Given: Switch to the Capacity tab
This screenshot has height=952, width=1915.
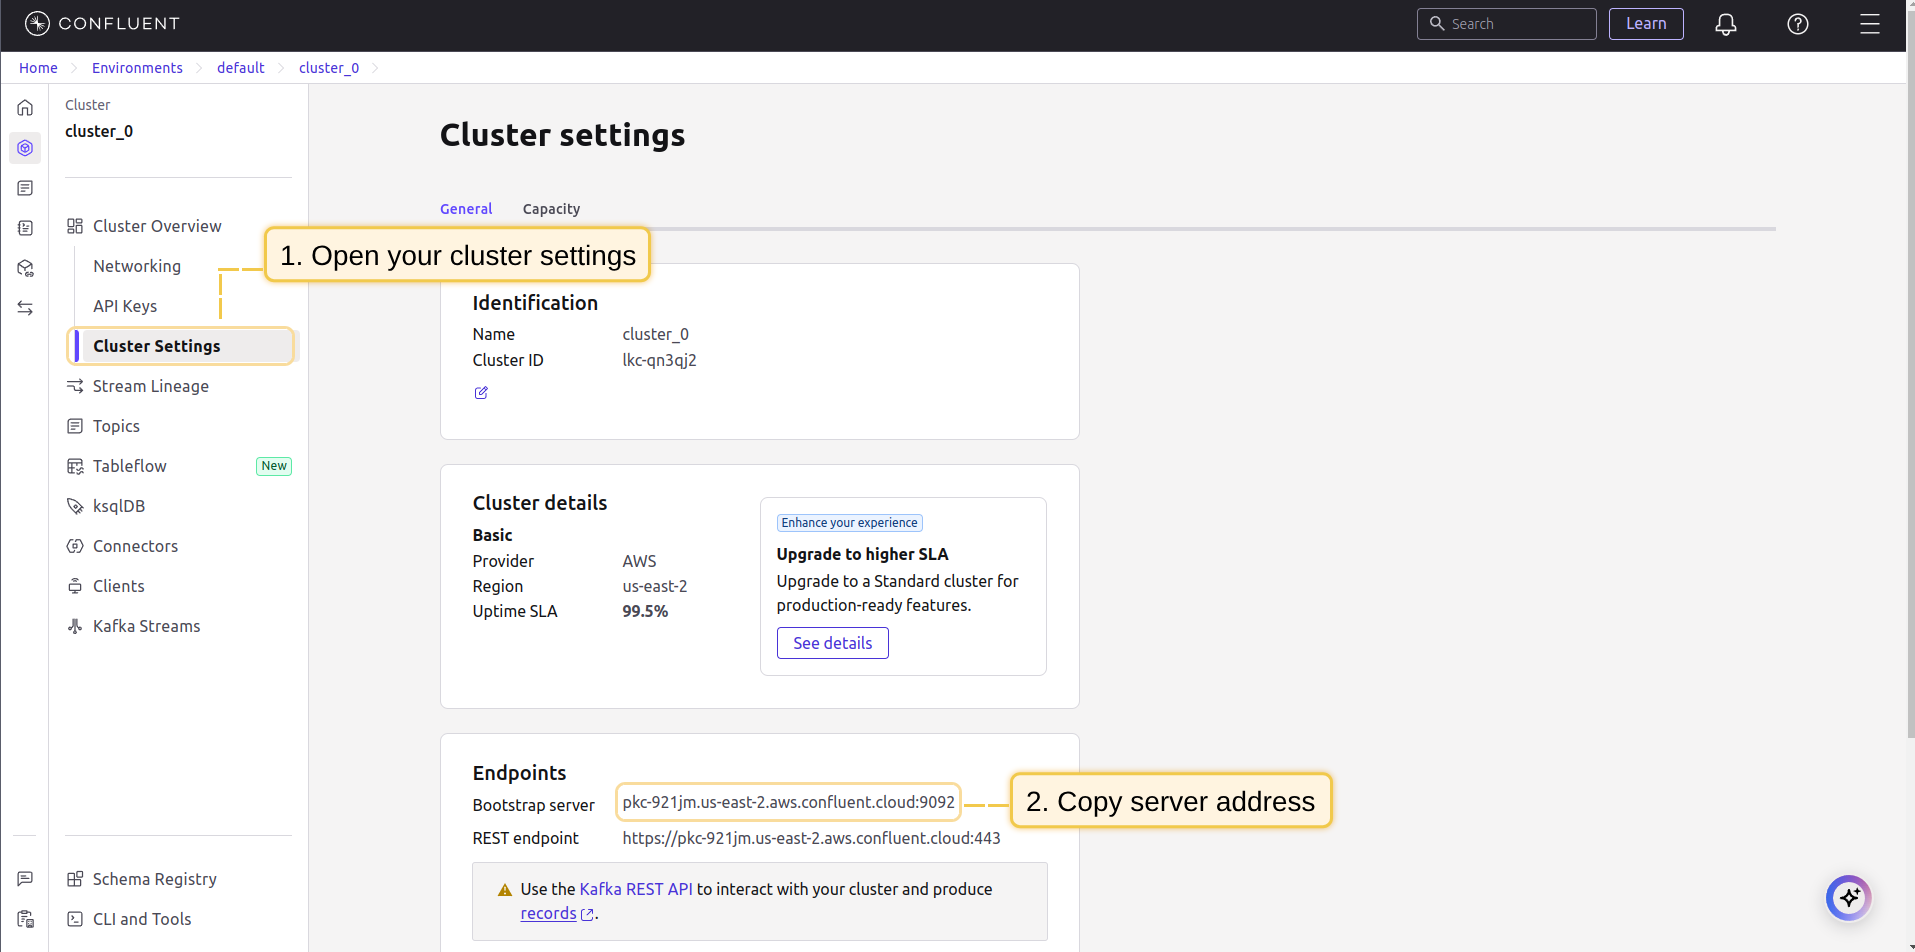Looking at the screenshot, I should pos(551,209).
